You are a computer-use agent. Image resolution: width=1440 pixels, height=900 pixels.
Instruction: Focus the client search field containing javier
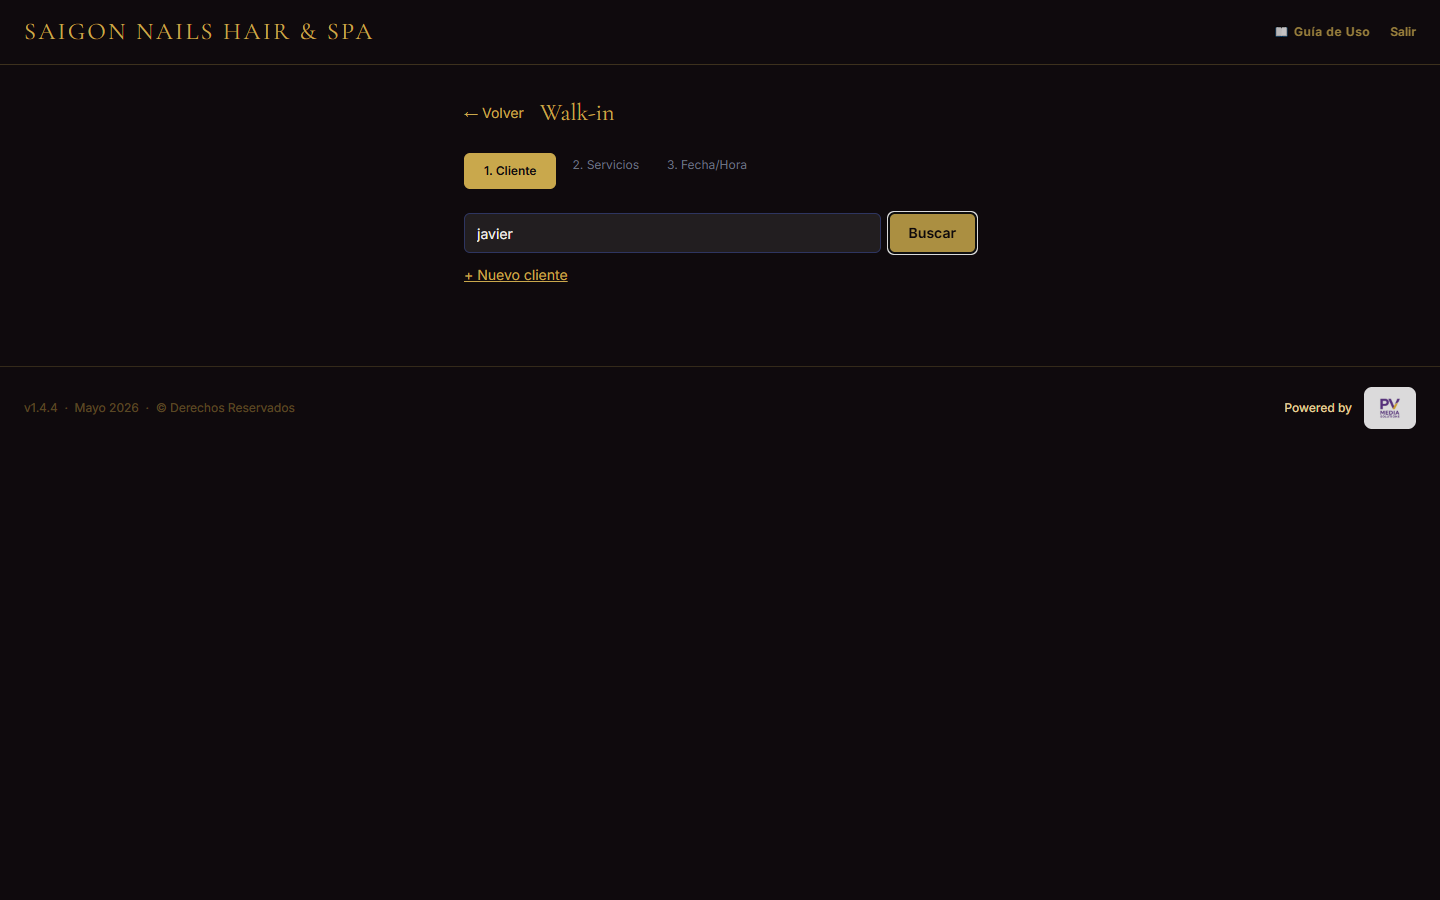(x=672, y=233)
